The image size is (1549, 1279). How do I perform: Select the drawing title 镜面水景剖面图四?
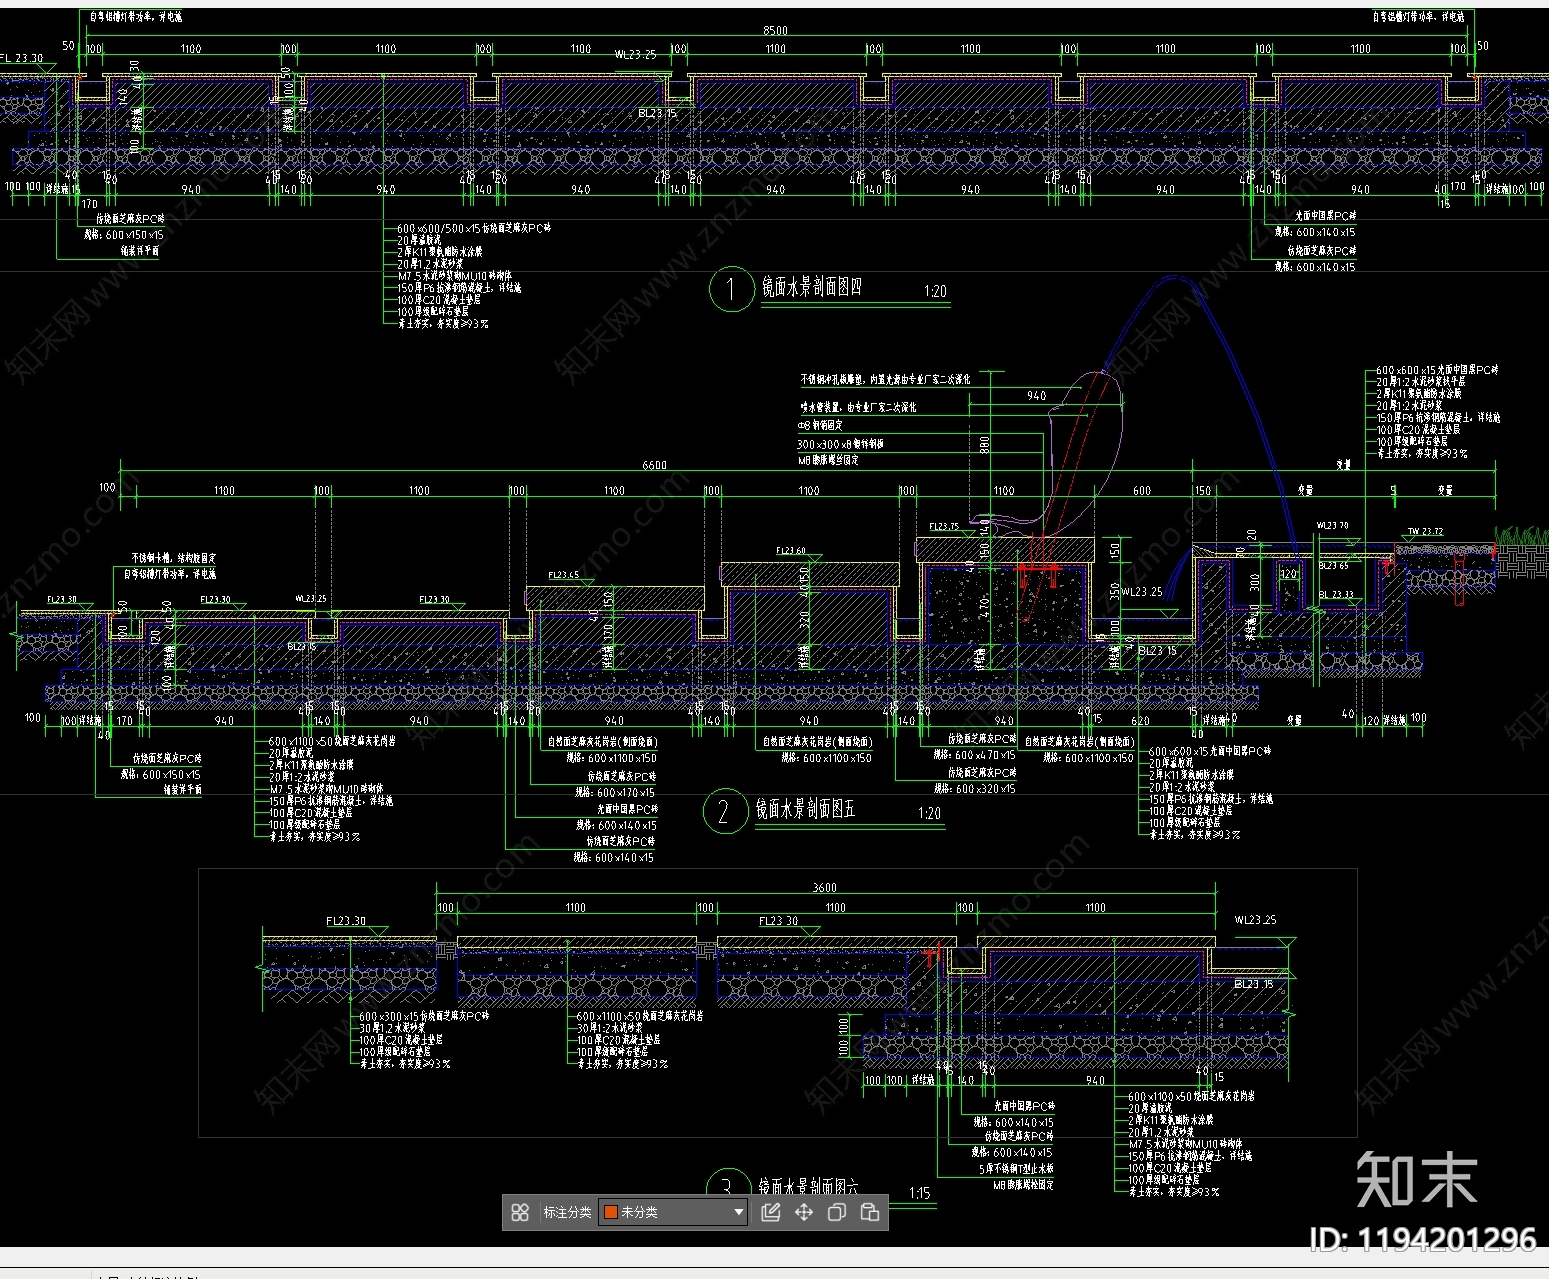pyautogui.click(x=811, y=288)
